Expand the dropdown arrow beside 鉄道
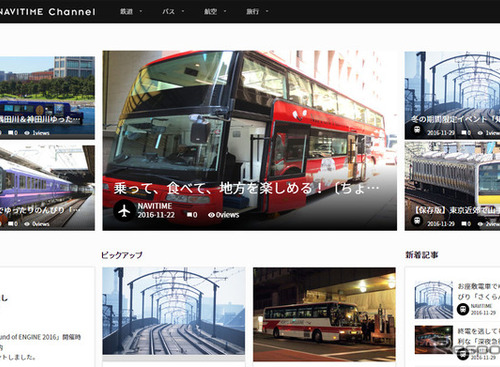The height and width of the screenshot is (367, 500). tap(141, 11)
